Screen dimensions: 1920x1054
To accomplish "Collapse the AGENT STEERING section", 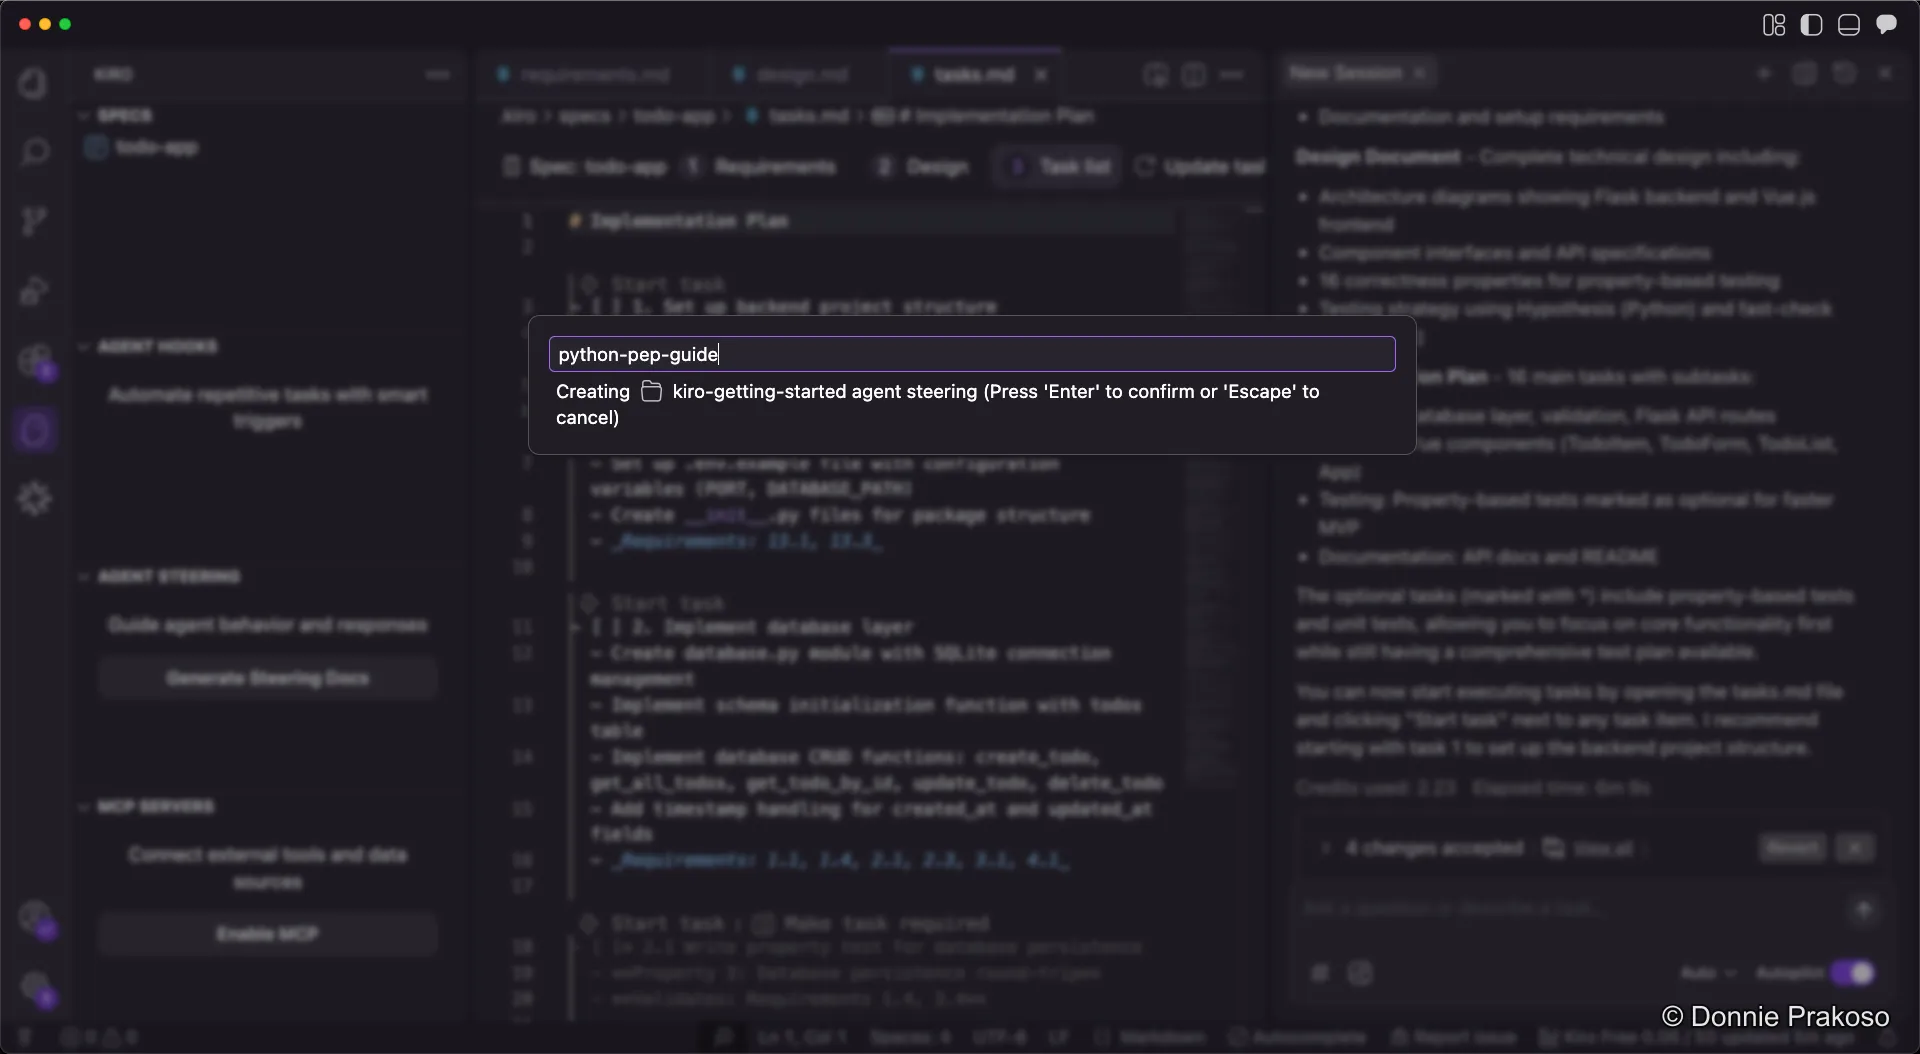I will (x=86, y=576).
